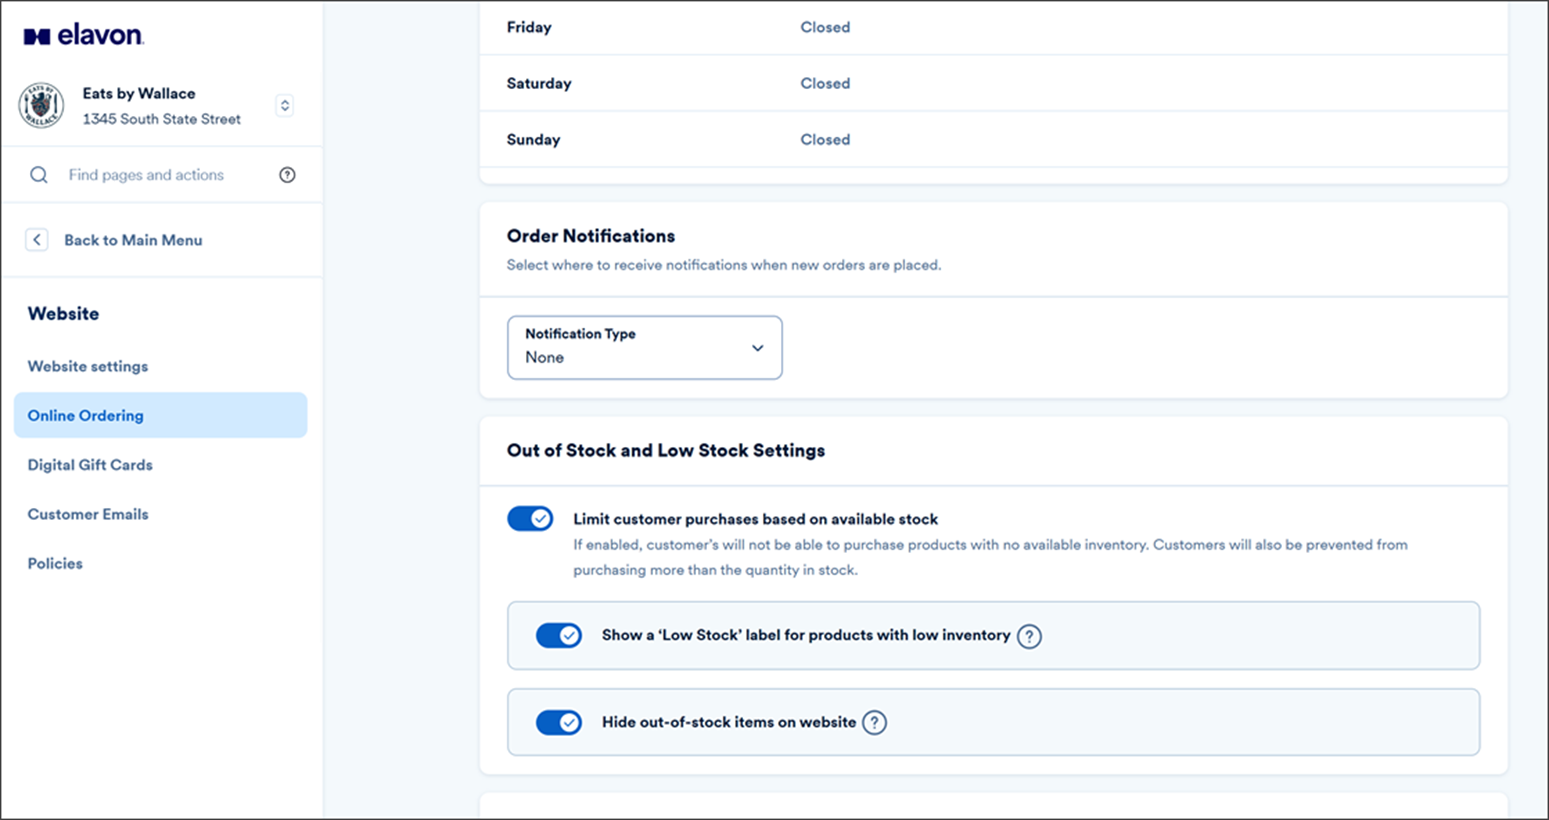1549x820 pixels.
Task: Open Digital Gift Cards page
Action: pos(90,465)
